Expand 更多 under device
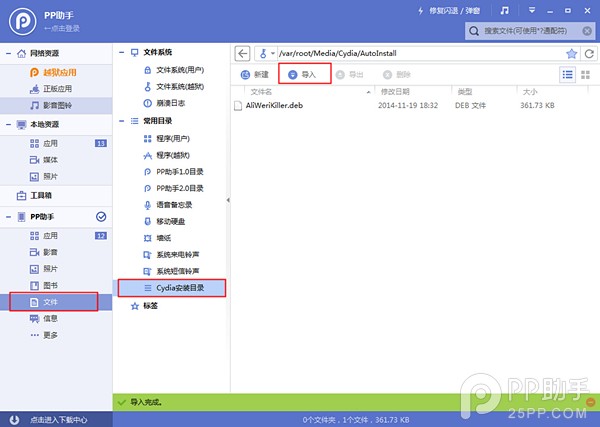Image resolution: width=600 pixels, height=427 pixels. tap(44, 335)
